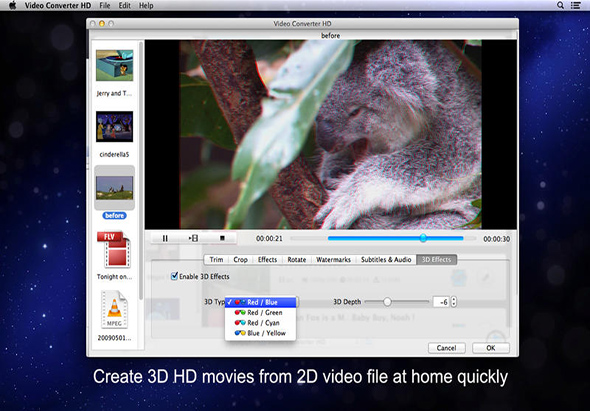Click the file list scrollbar

(x=141, y=171)
